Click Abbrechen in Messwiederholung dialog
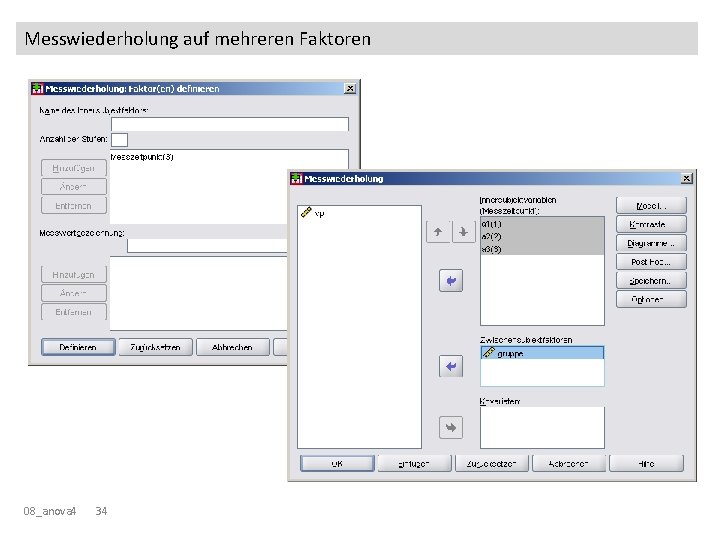 click(569, 463)
